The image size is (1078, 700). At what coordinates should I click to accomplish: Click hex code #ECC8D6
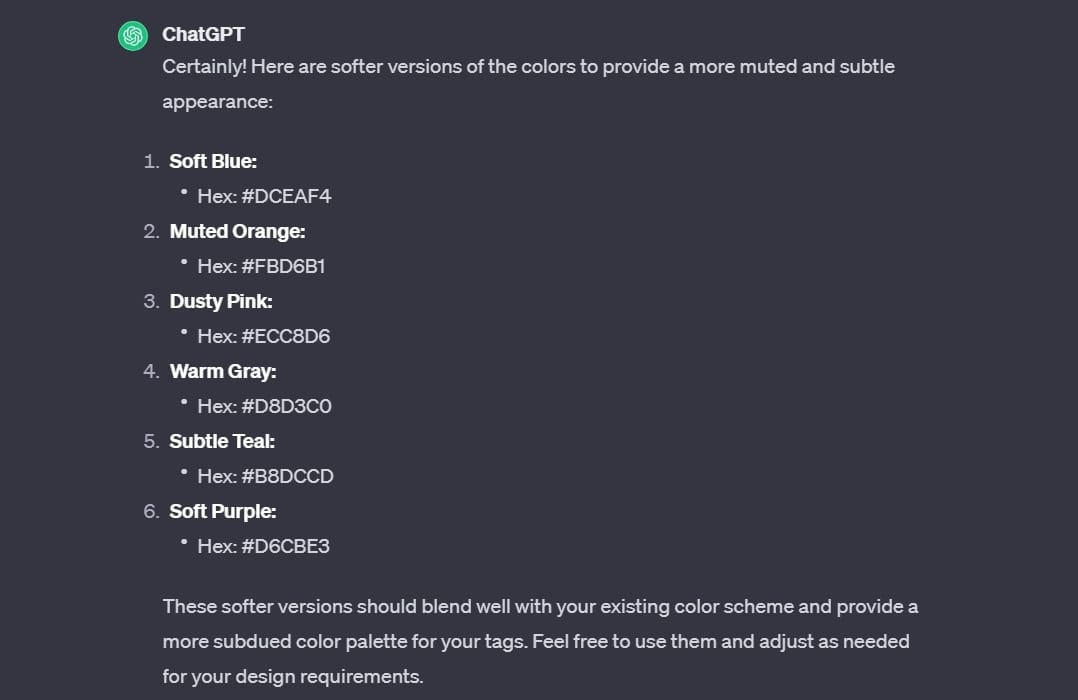[285, 336]
